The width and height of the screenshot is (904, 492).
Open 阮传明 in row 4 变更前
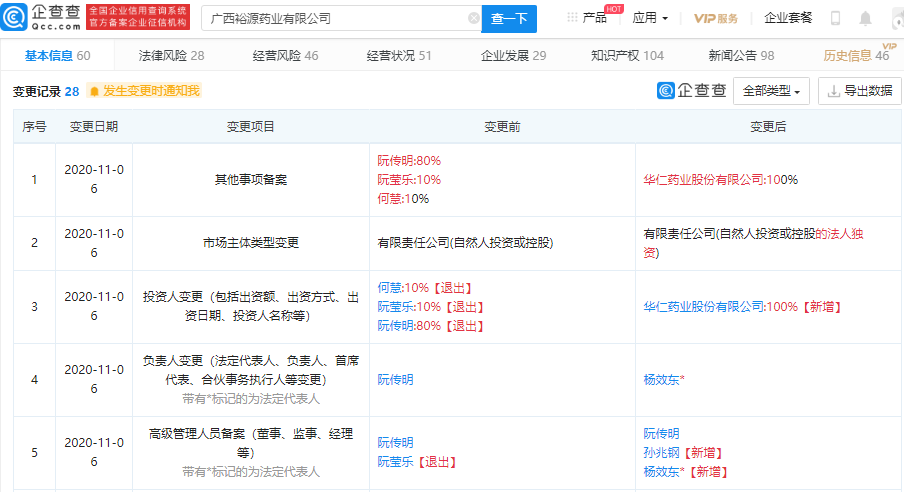[395, 380]
